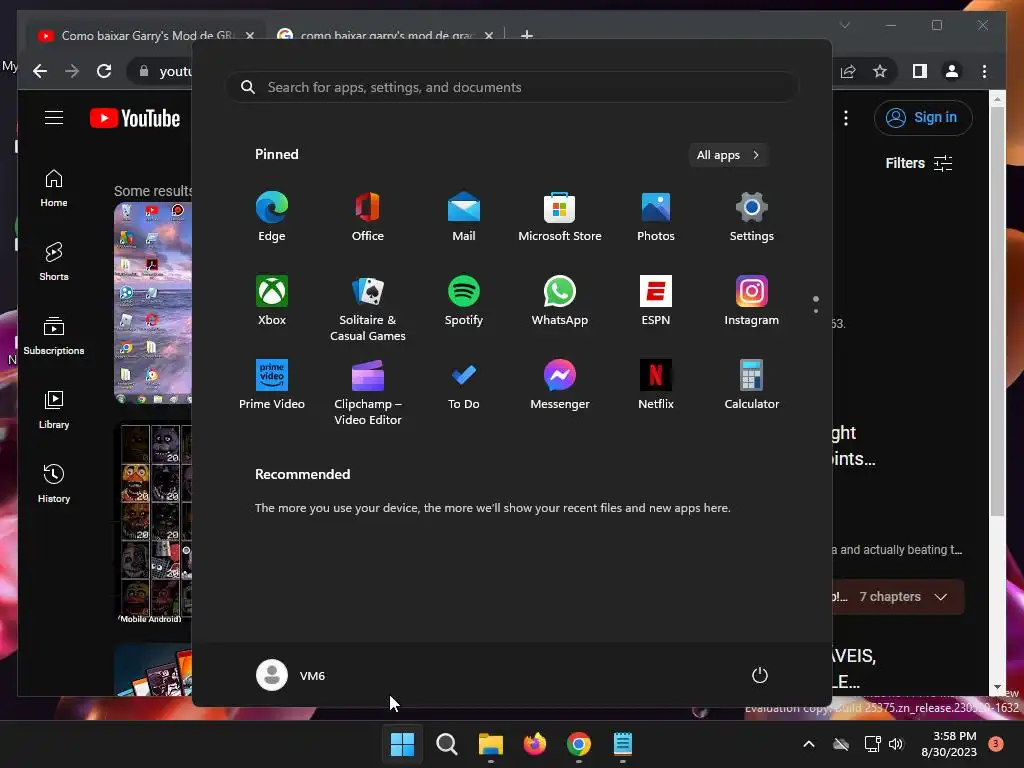This screenshot has width=1024, height=768.
Task: Bookmark this page with star icon
Action: 880,71
